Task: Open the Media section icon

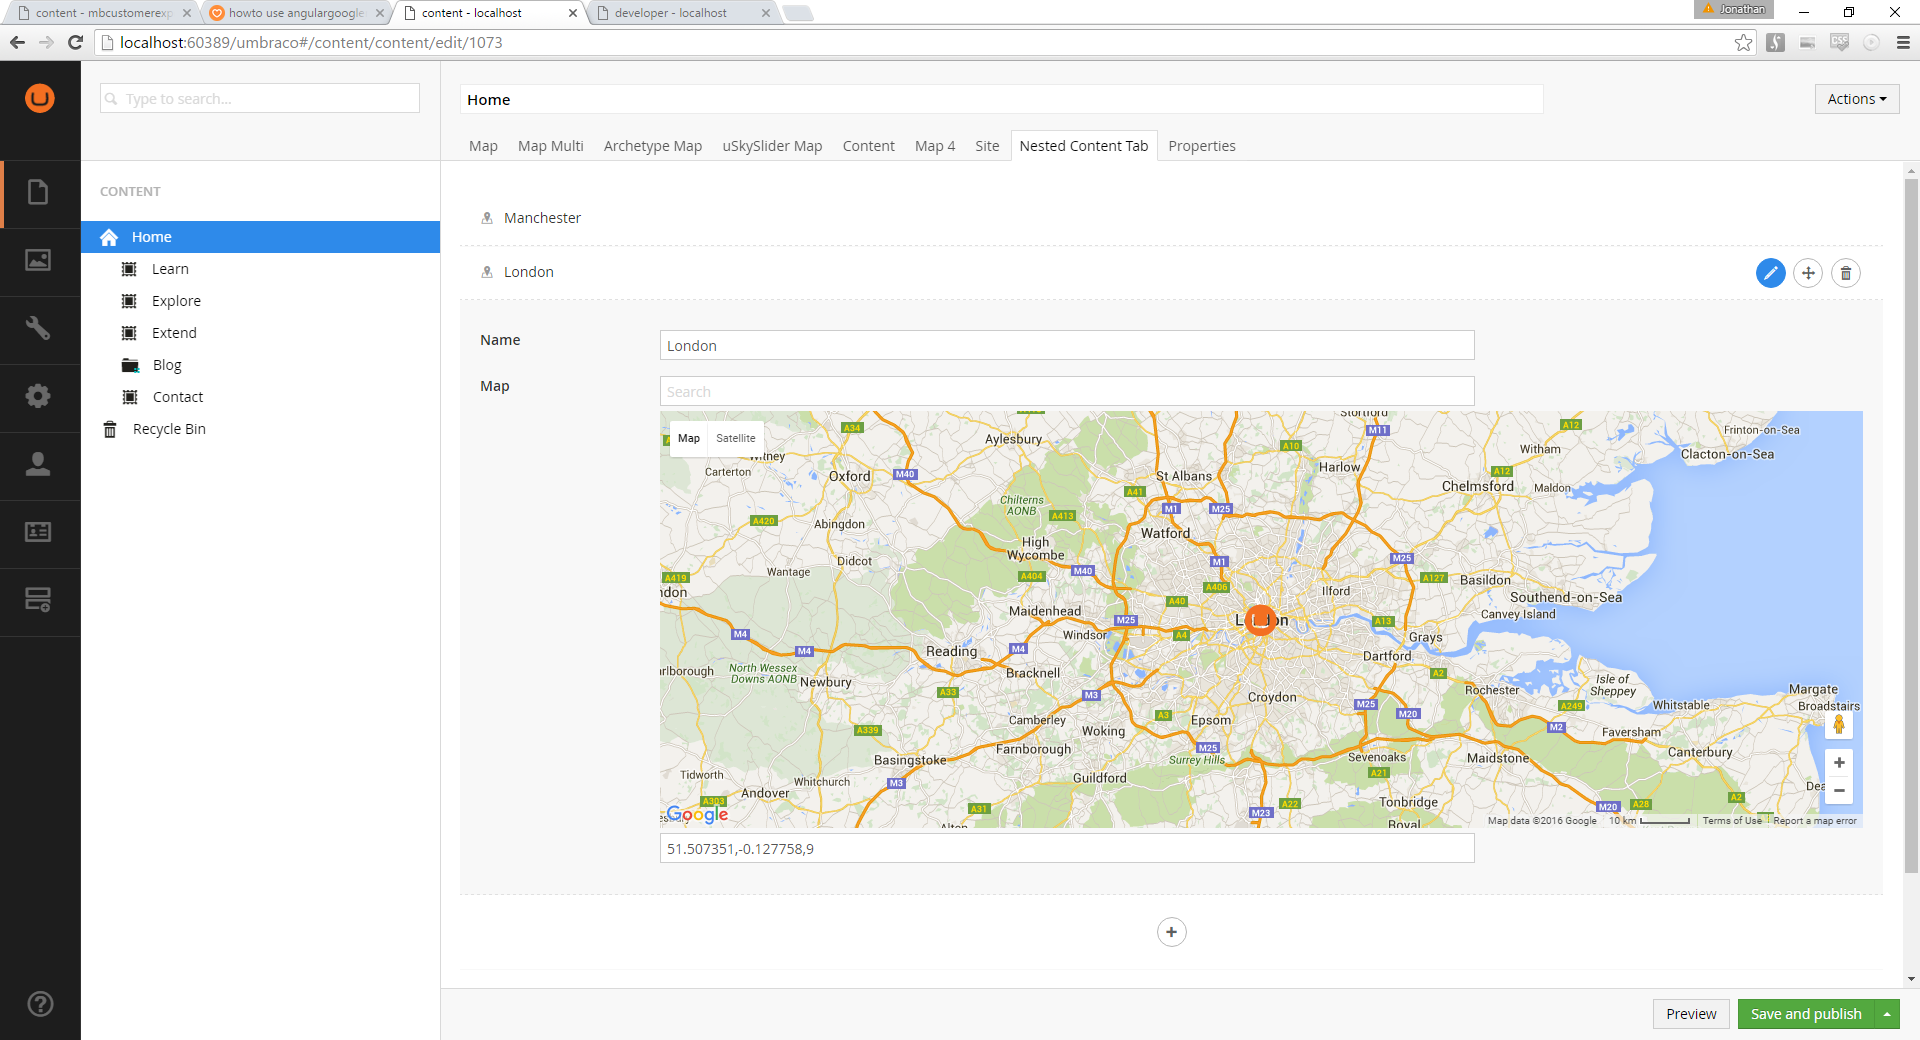Action: (38, 260)
